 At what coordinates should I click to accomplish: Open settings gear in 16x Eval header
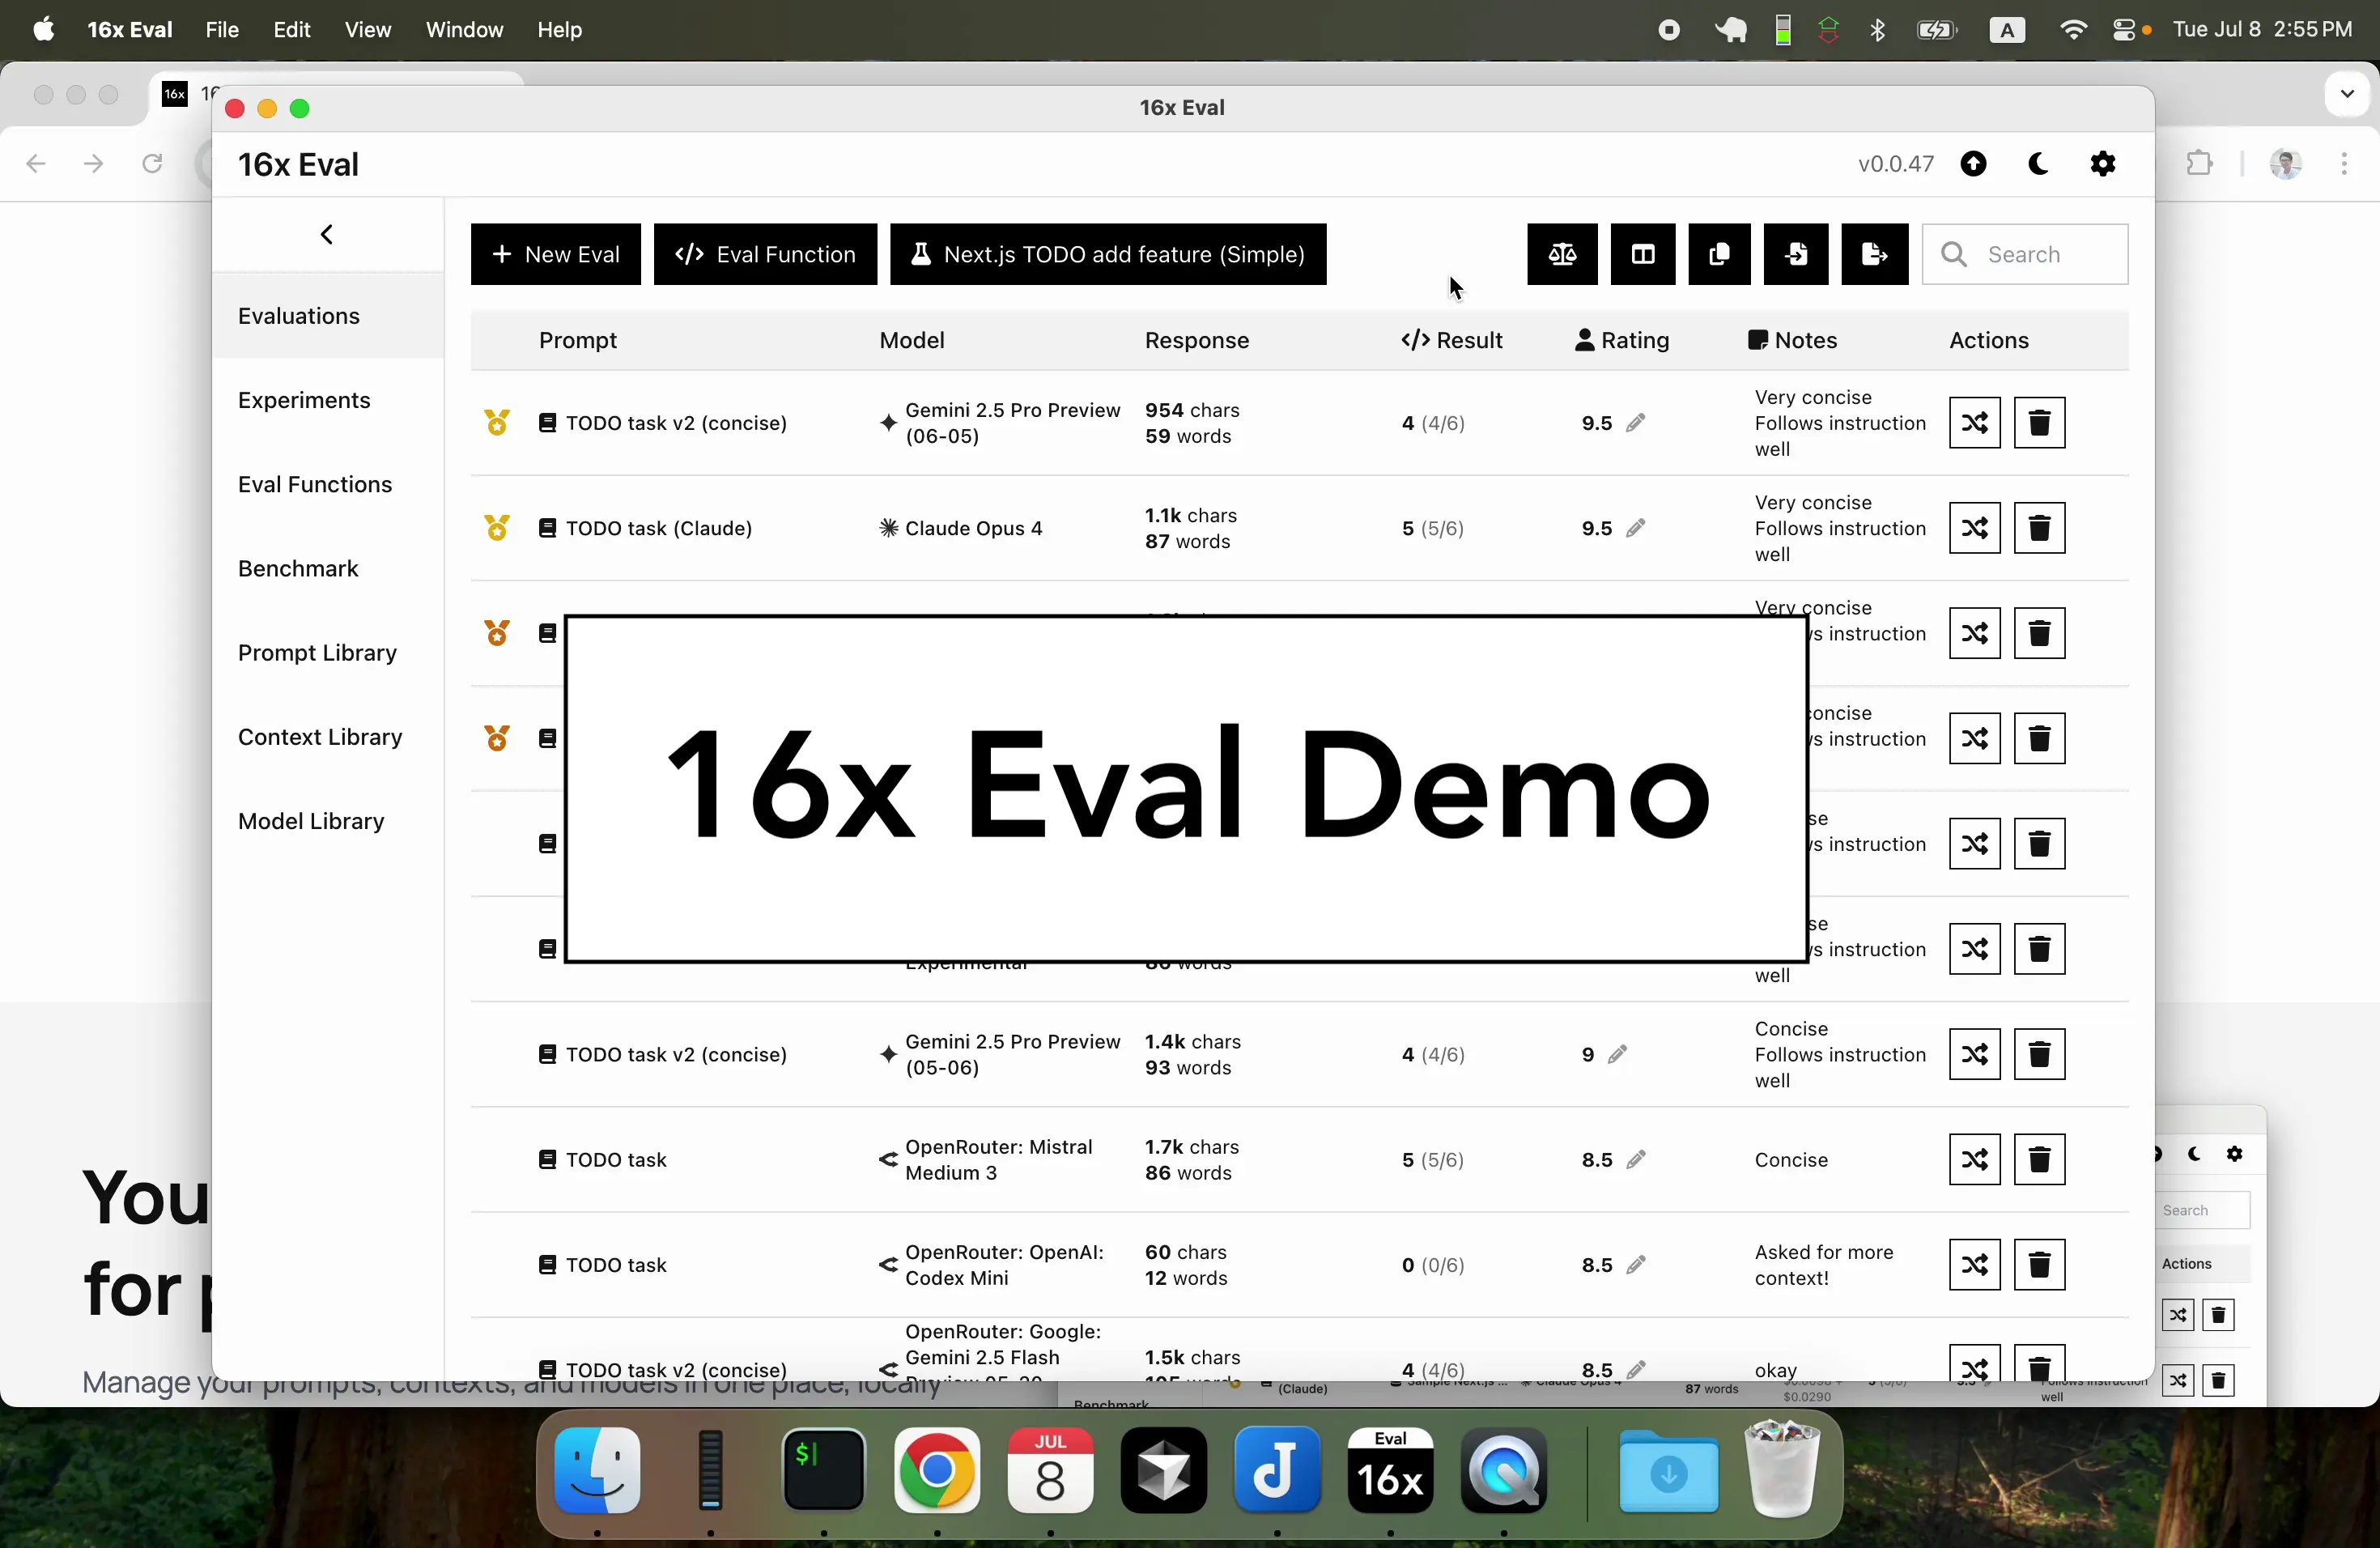[2103, 164]
